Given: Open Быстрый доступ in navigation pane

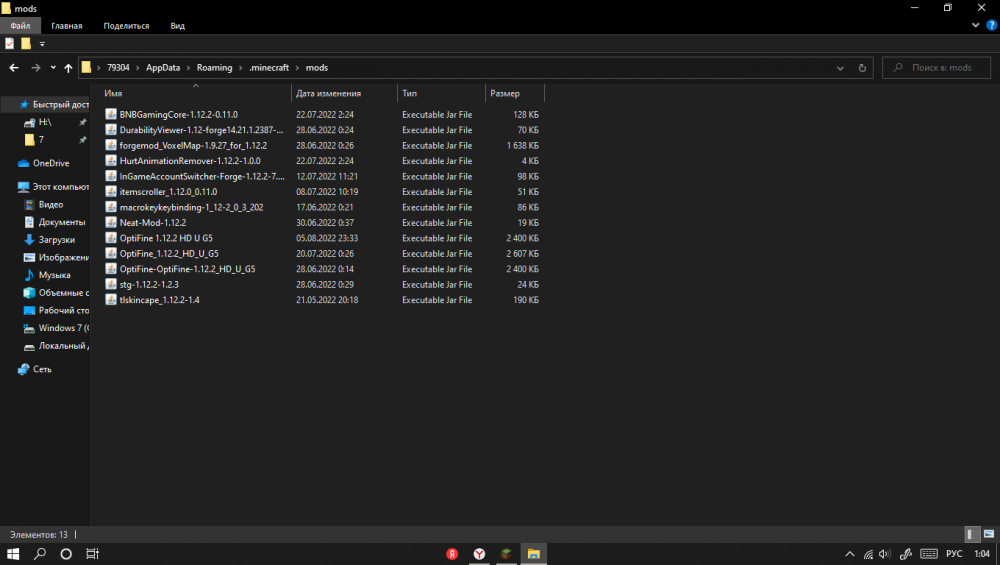Looking at the screenshot, I should tap(54, 104).
